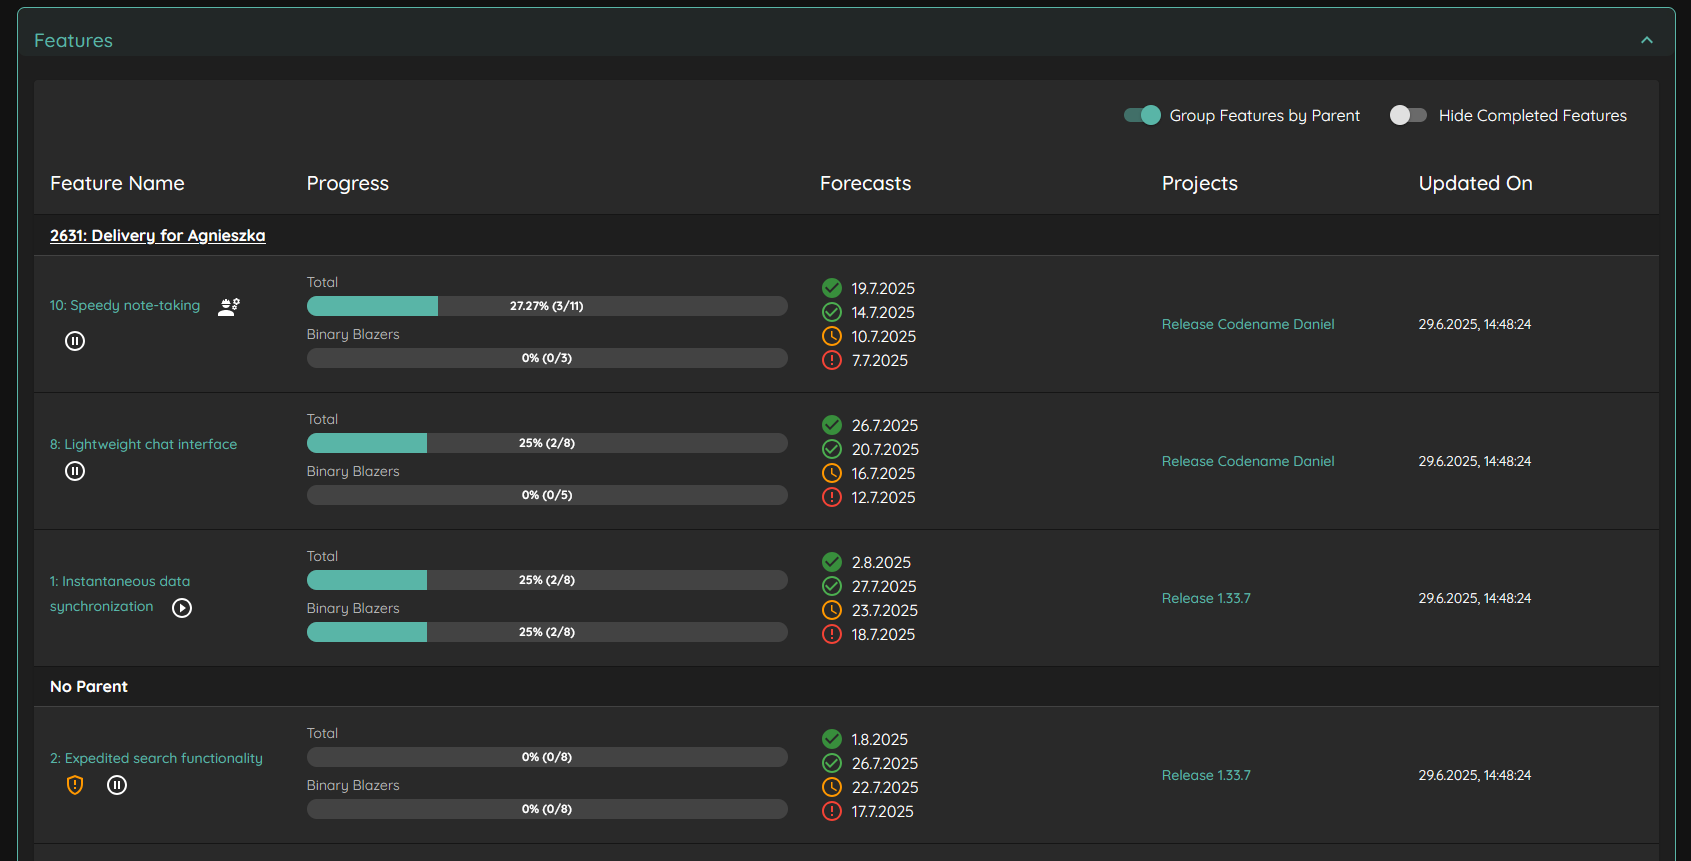
Task: Click the Projects column header
Action: (x=1200, y=183)
